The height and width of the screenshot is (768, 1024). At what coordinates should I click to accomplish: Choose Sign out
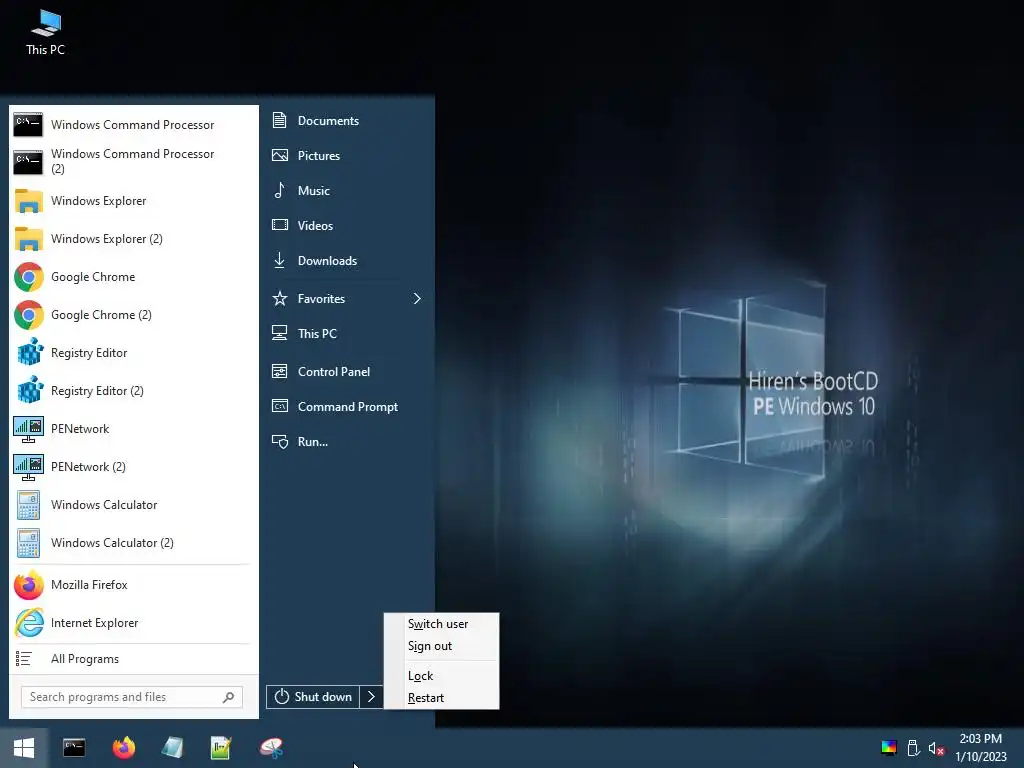pyautogui.click(x=441, y=646)
